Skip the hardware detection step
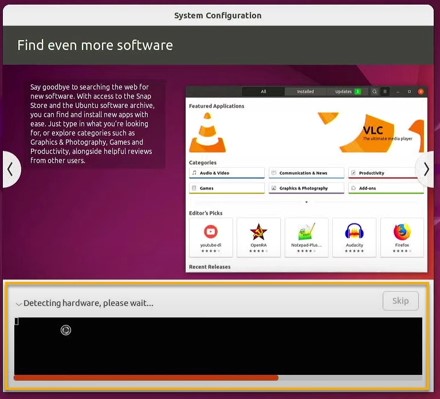 pos(400,301)
